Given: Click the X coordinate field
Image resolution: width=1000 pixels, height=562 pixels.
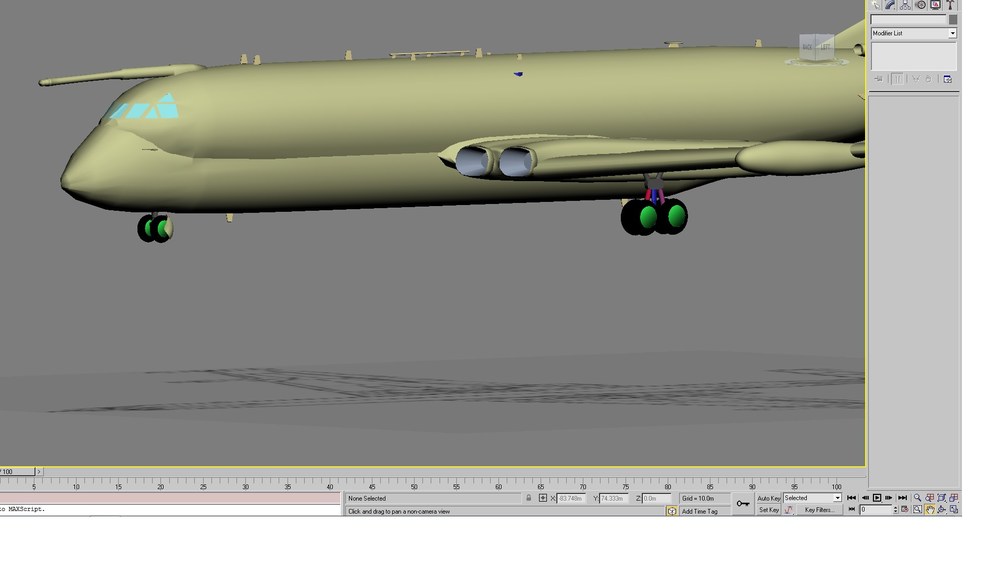Looking at the screenshot, I should pos(571,498).
